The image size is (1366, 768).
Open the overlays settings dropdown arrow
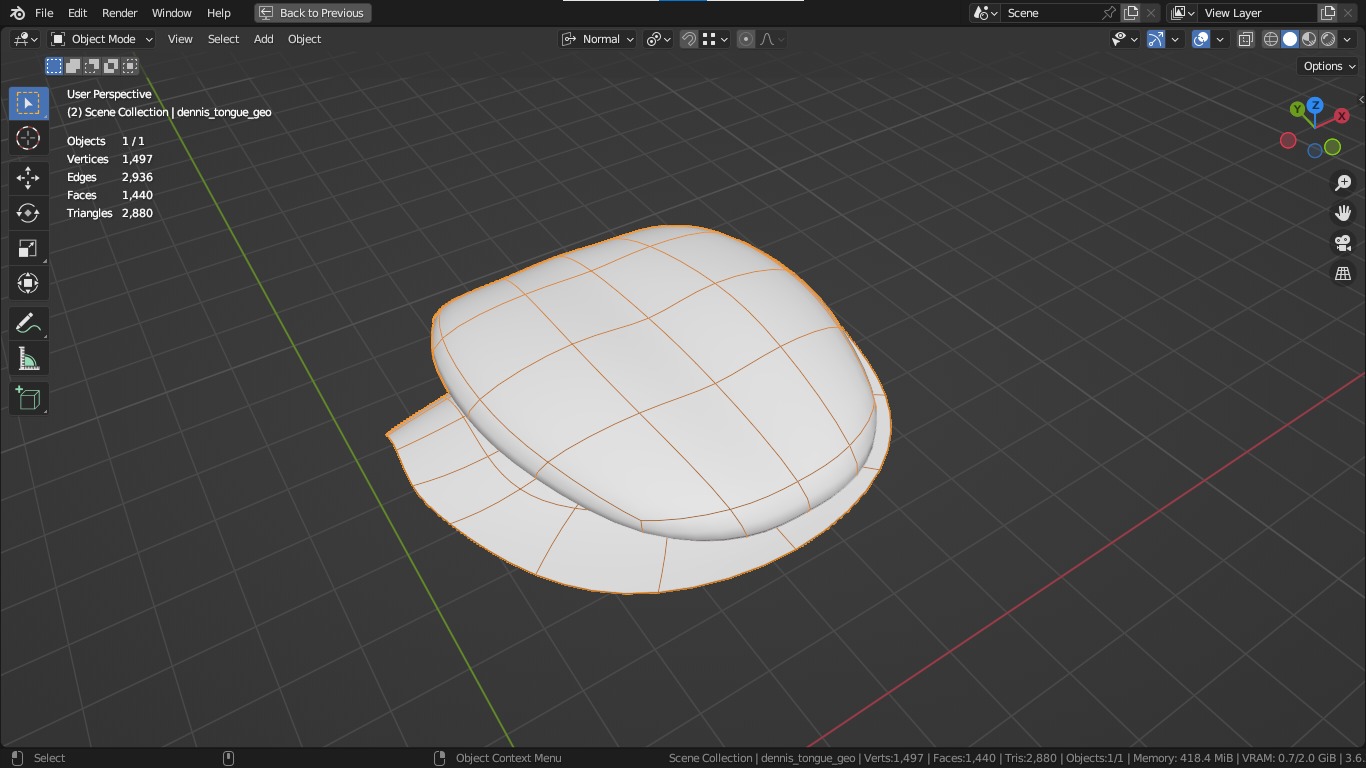coord(1220,39)
